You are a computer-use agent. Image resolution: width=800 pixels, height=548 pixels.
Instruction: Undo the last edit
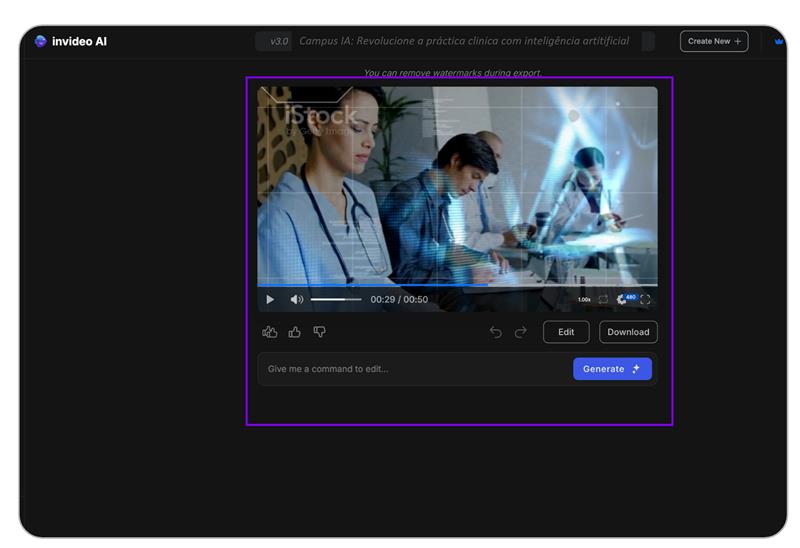[495, 332]
